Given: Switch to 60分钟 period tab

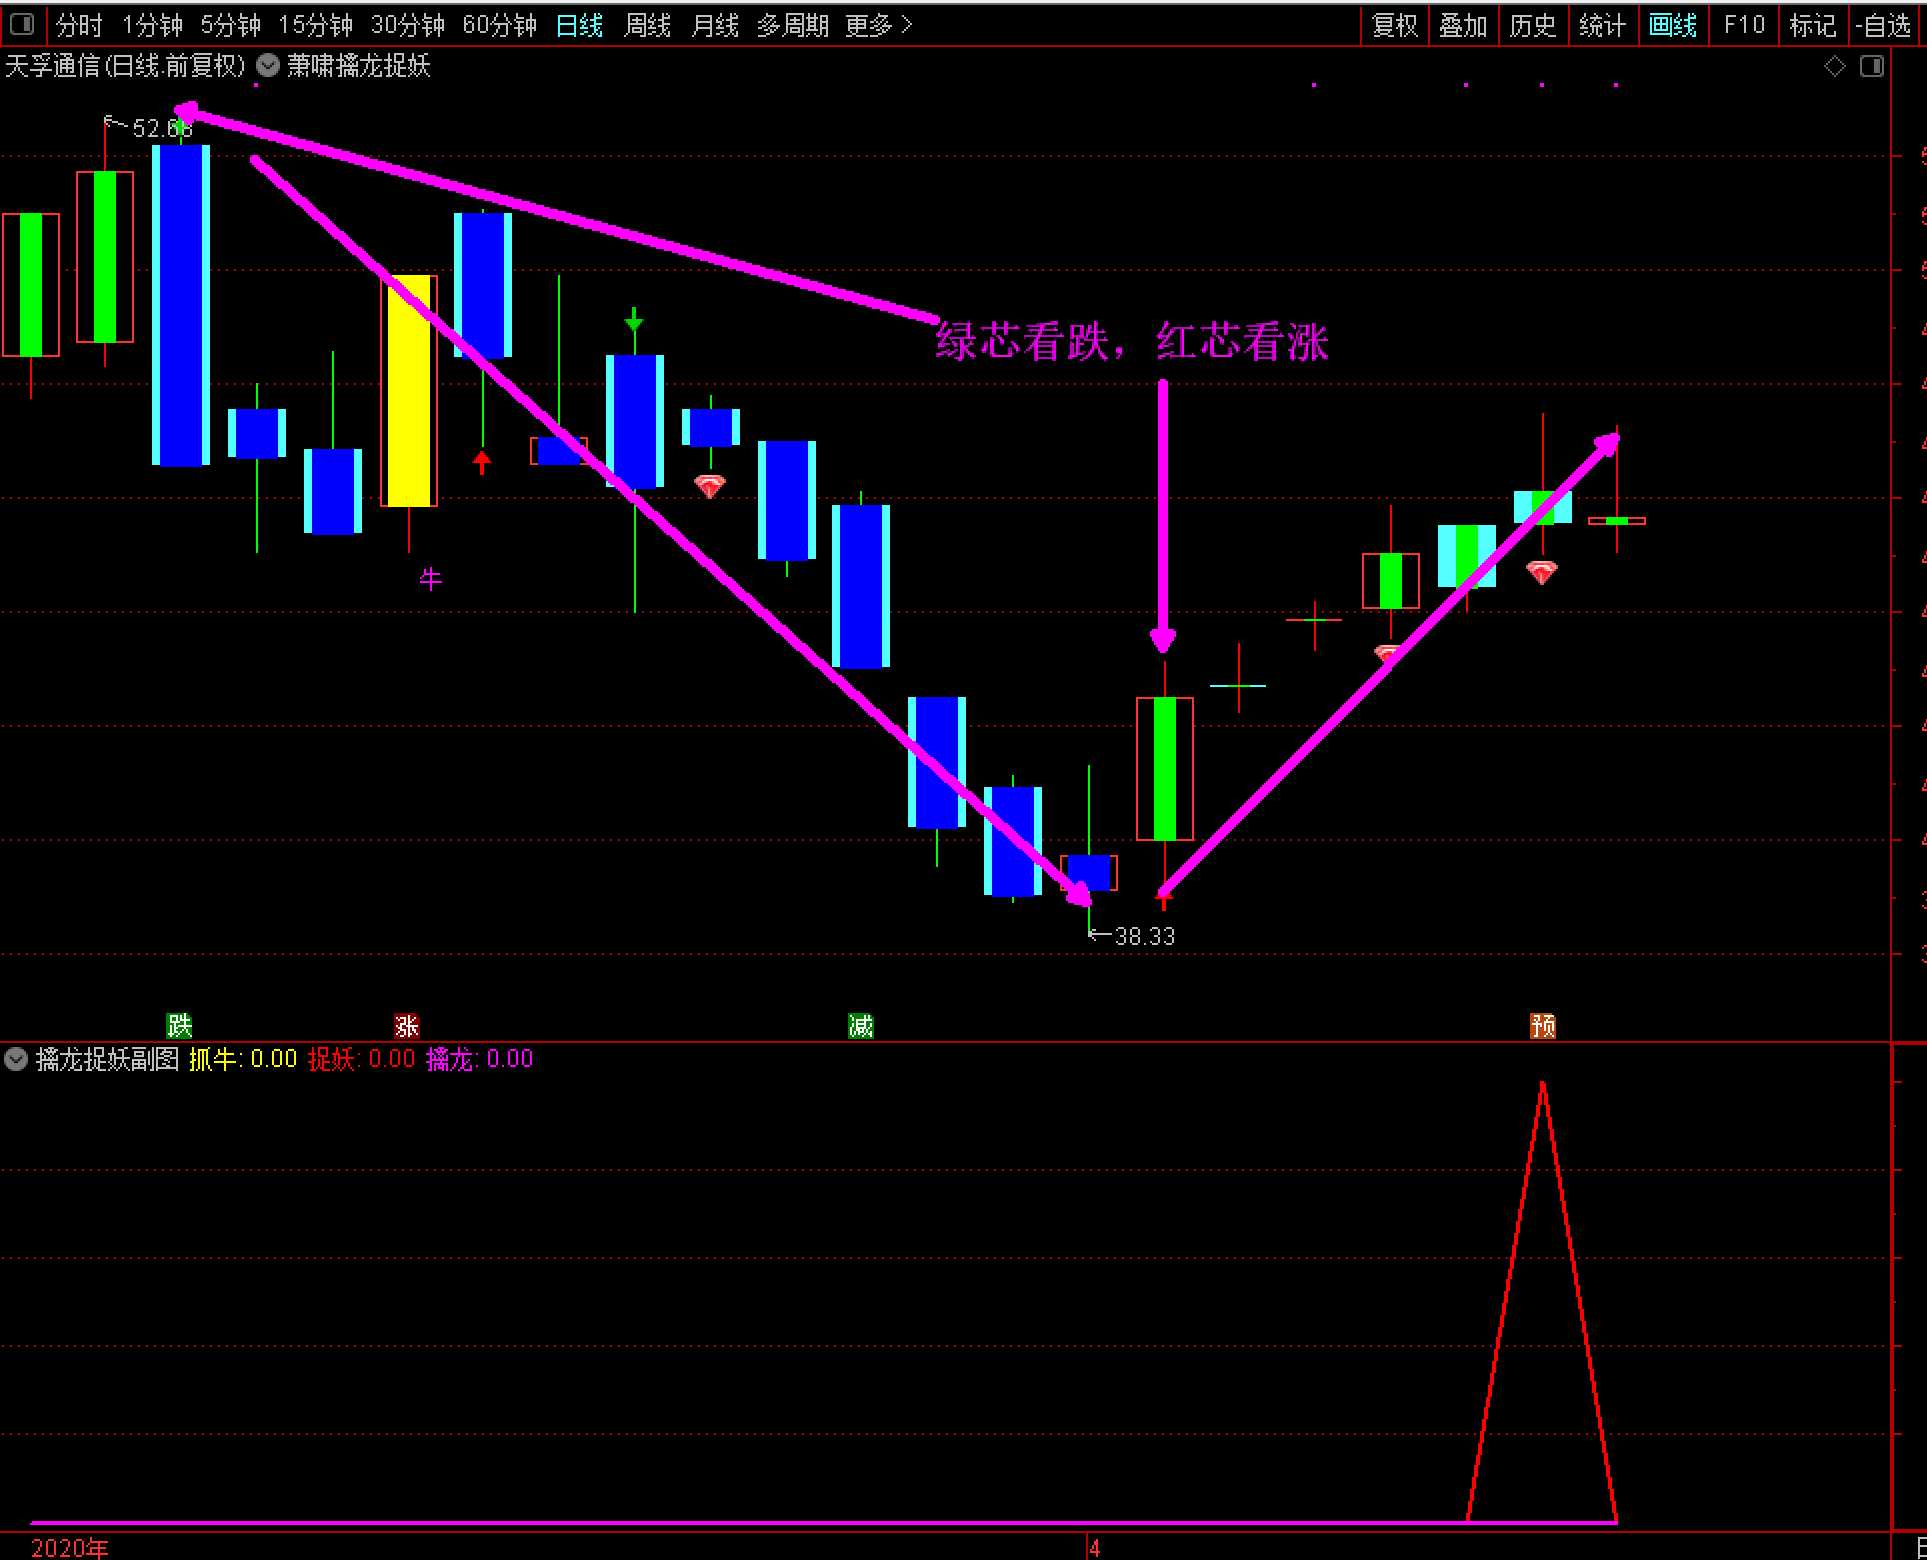Looking at the screenshot, I should [x=499, y=25].
